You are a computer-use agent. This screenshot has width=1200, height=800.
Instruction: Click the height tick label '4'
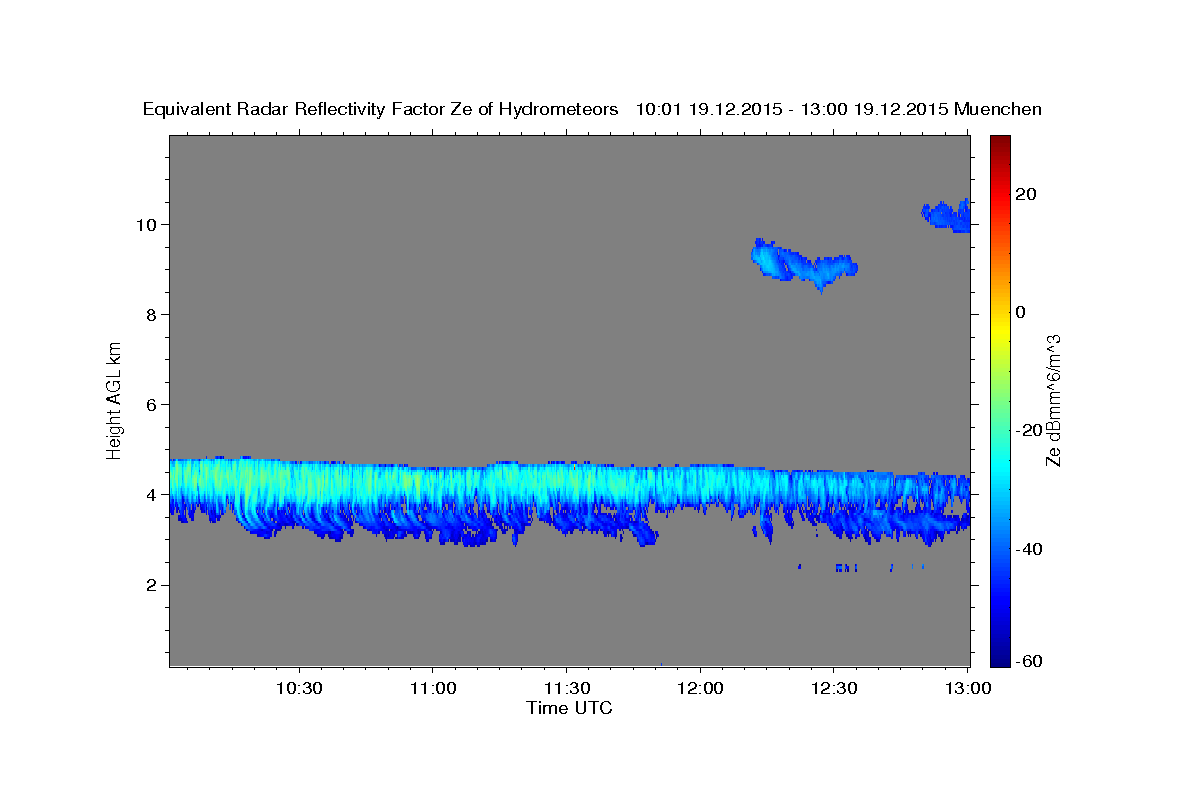tap(151, 495)
